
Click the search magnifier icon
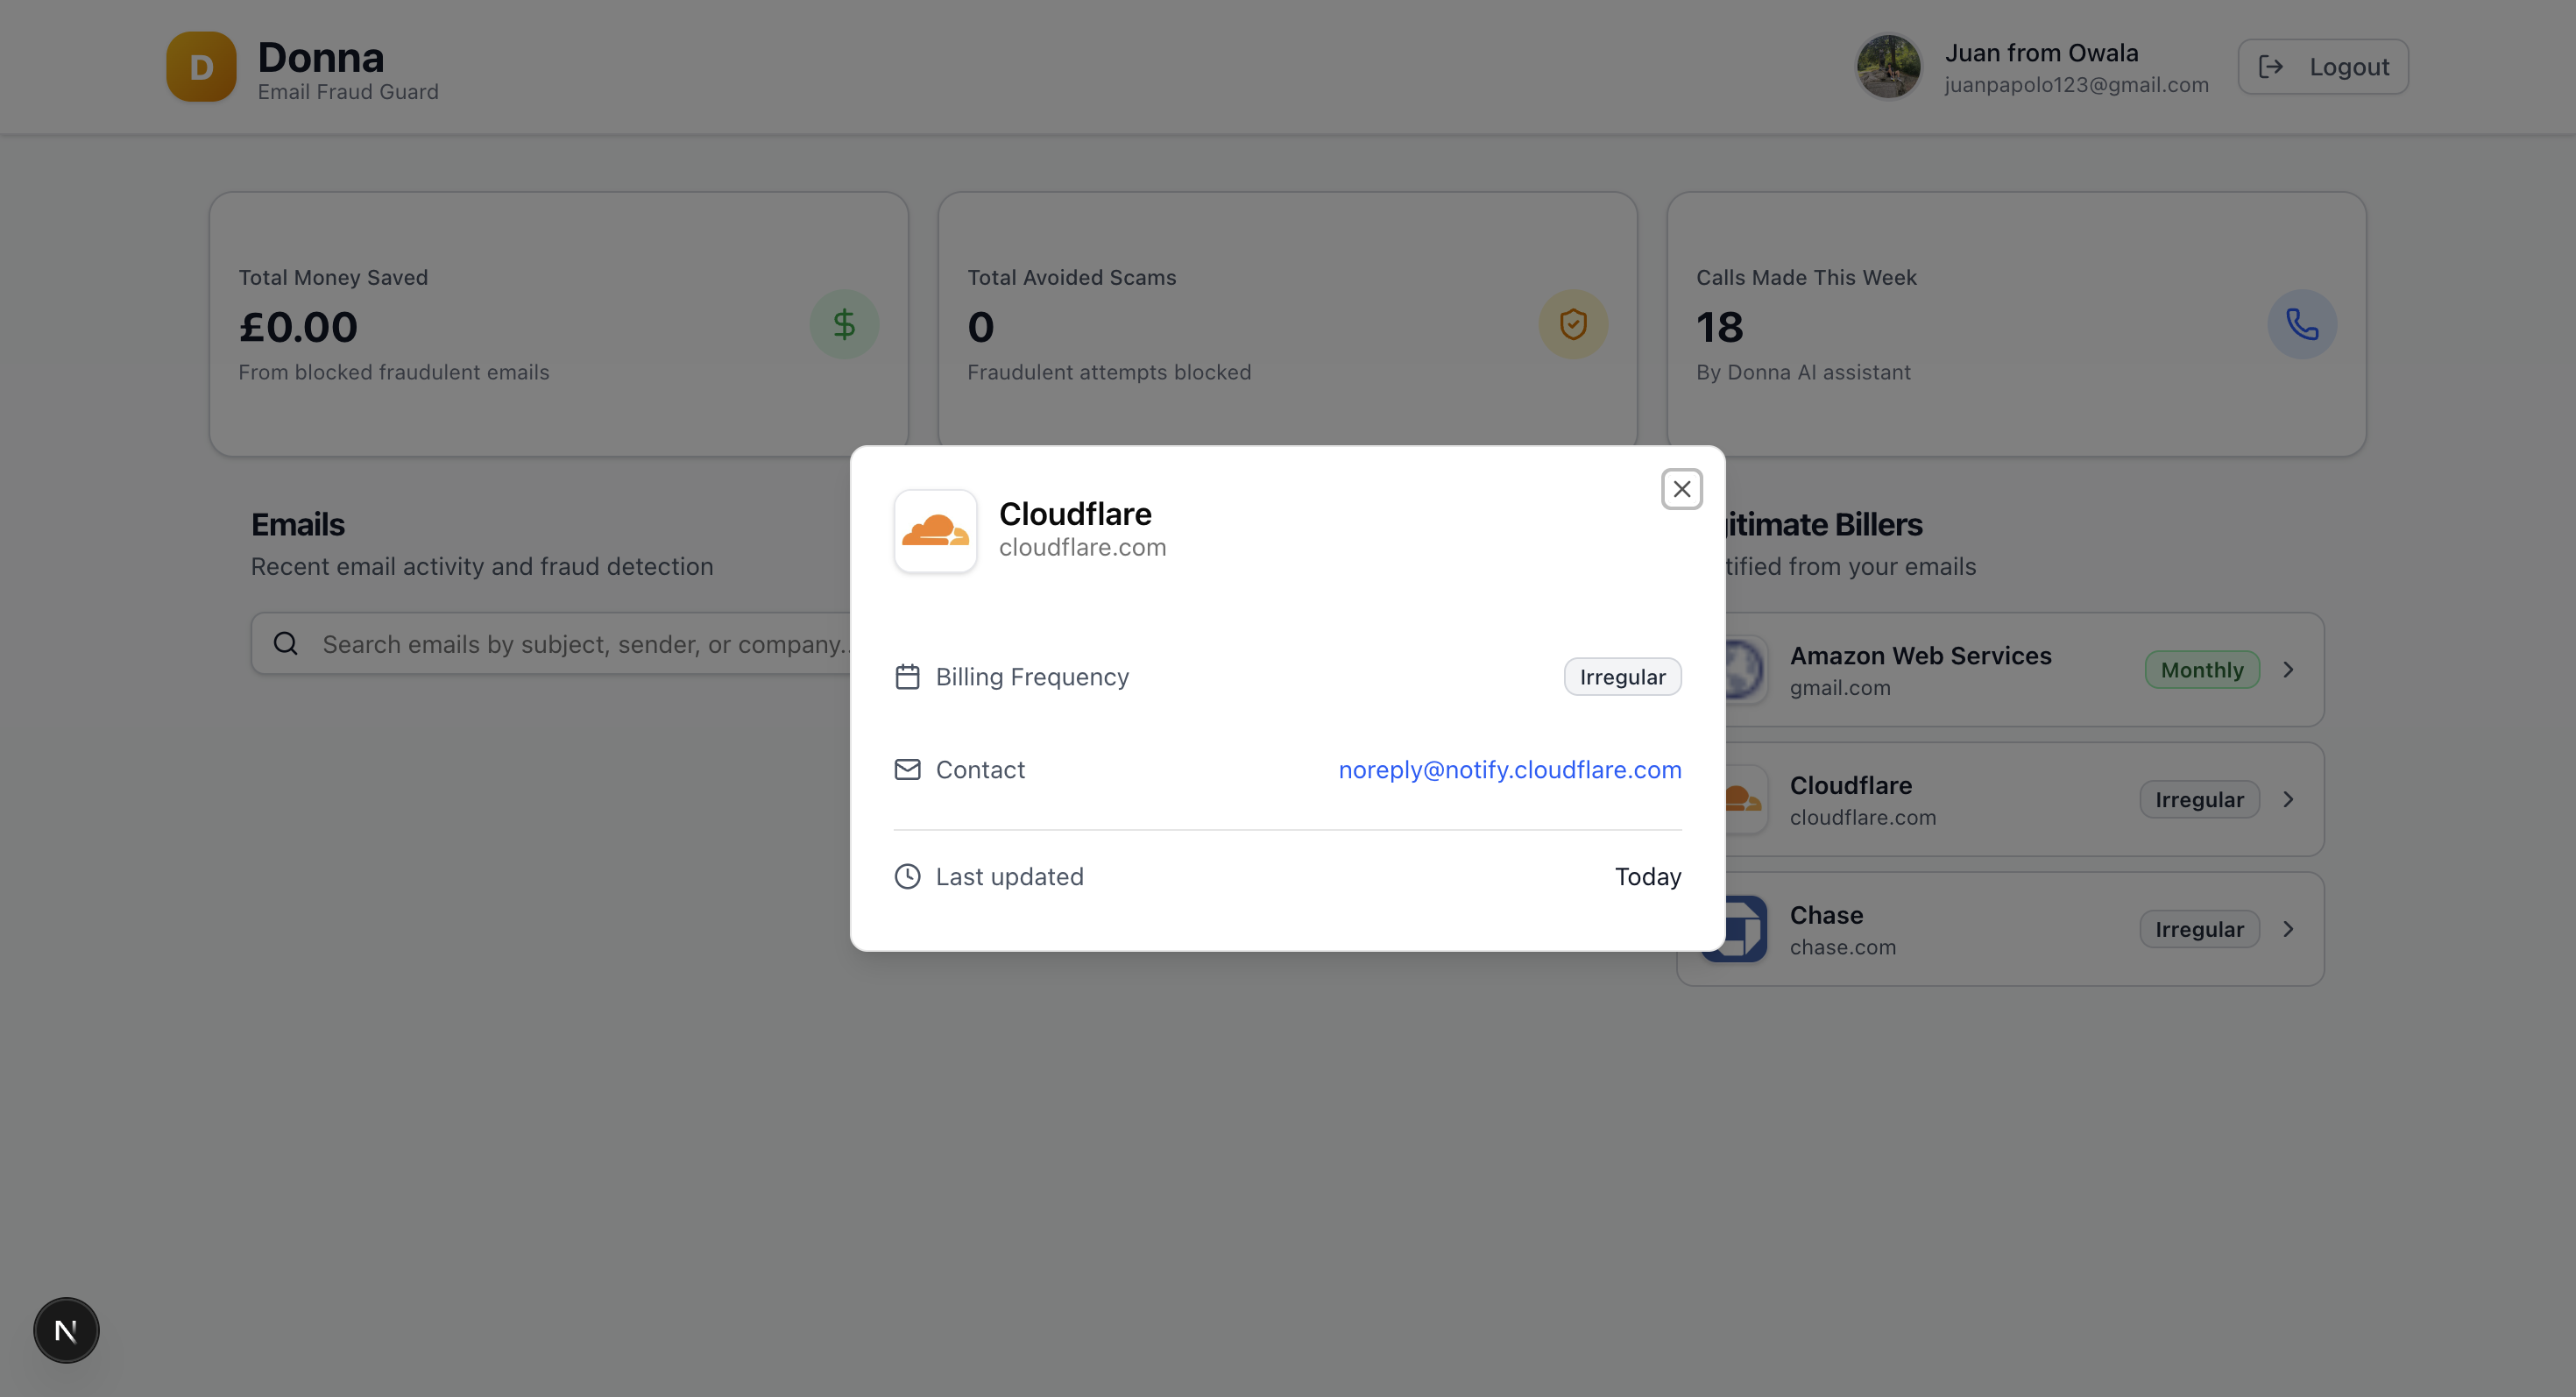coord(286,643)
